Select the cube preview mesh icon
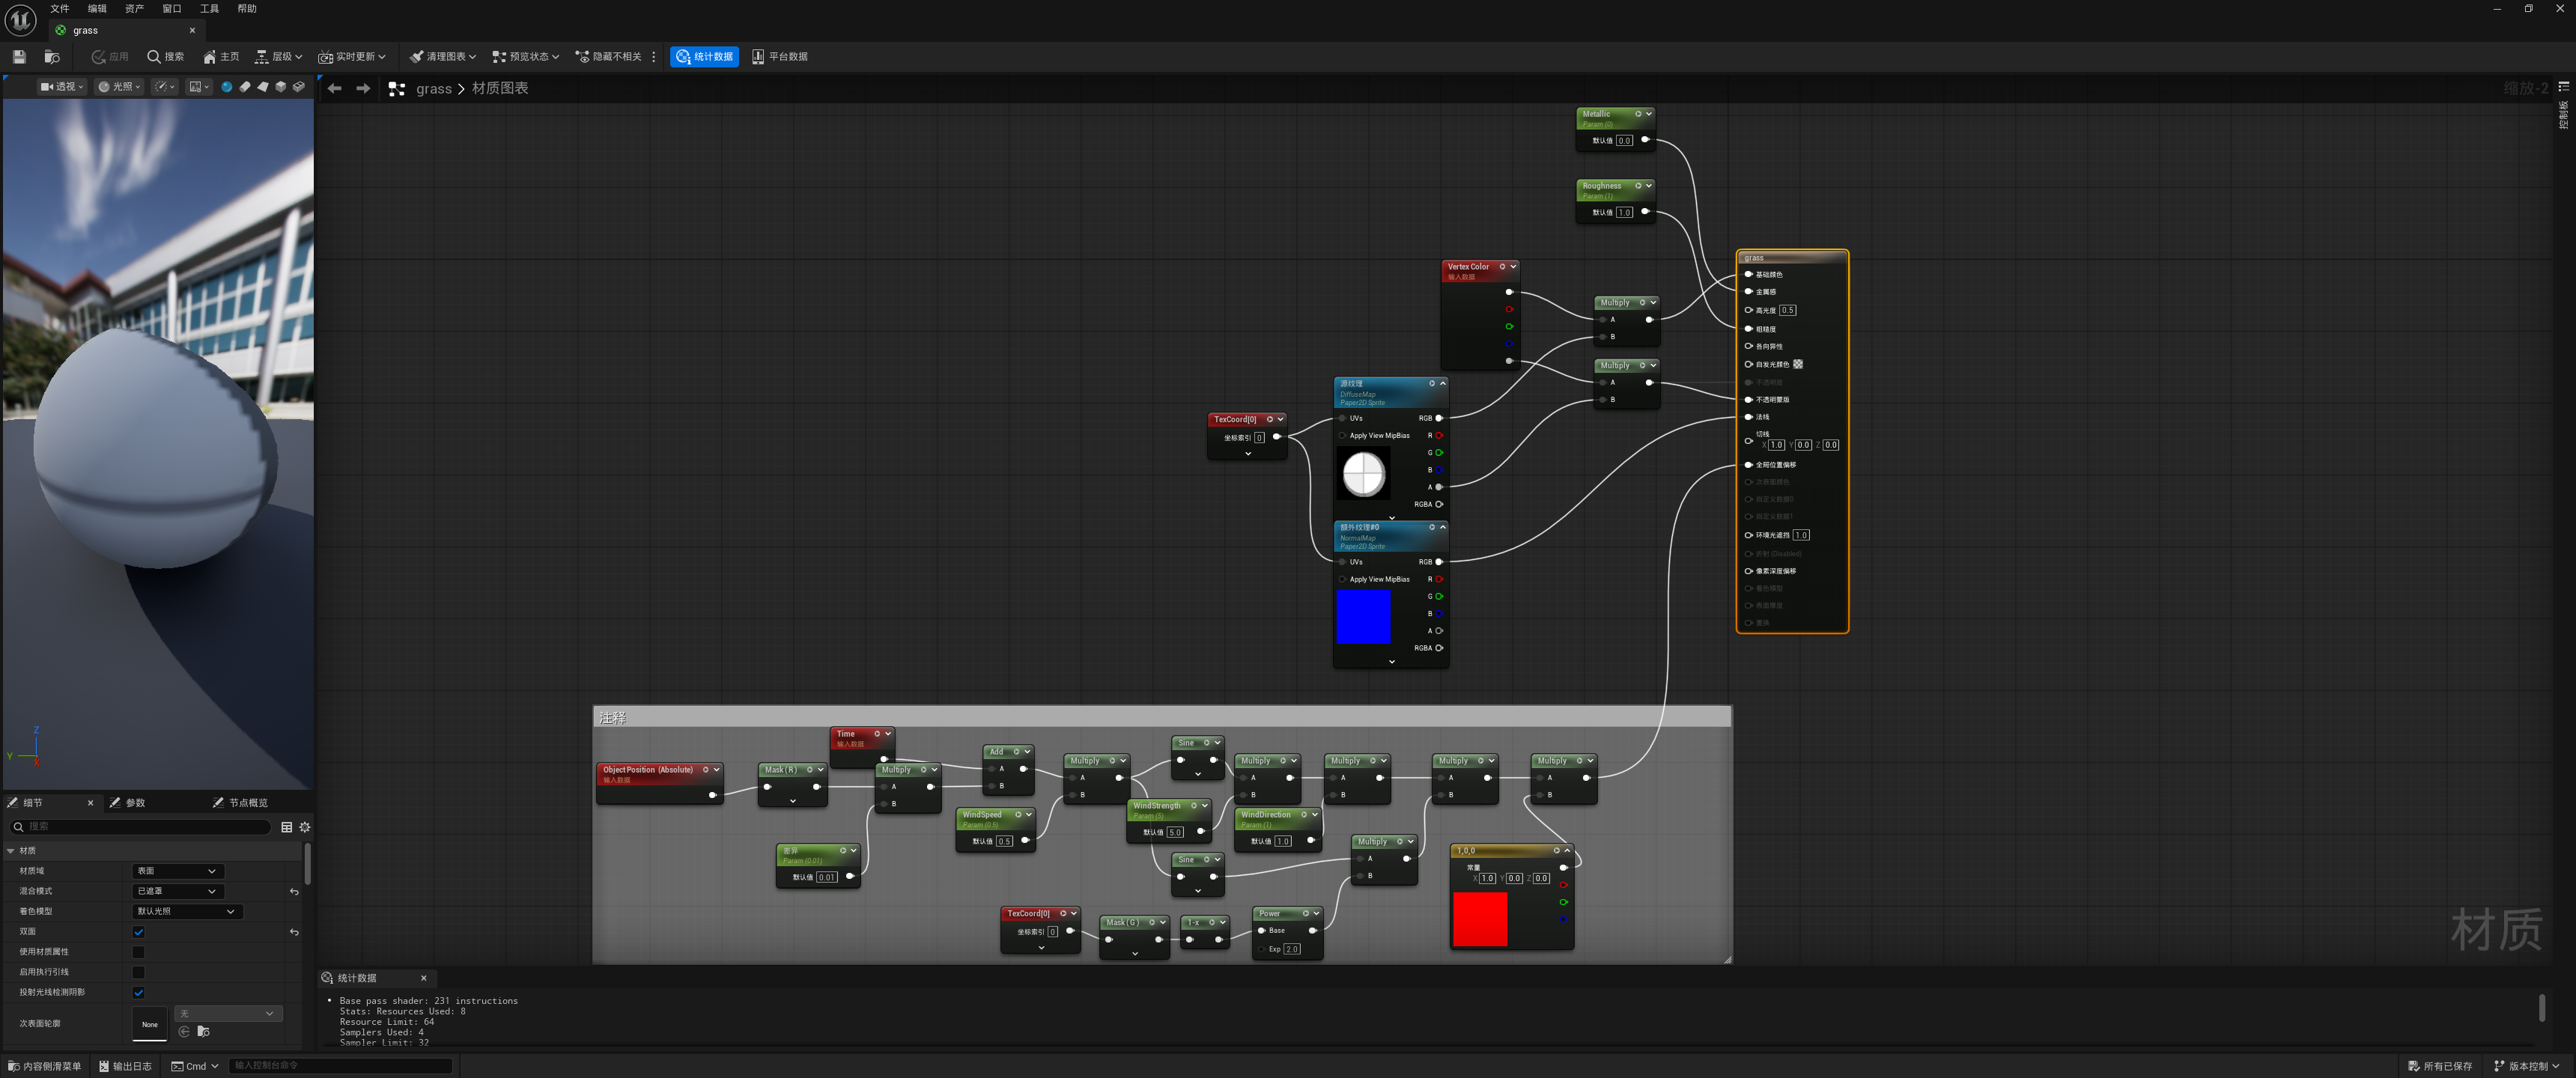2576x1078 pixels. [x=281, y=87]
